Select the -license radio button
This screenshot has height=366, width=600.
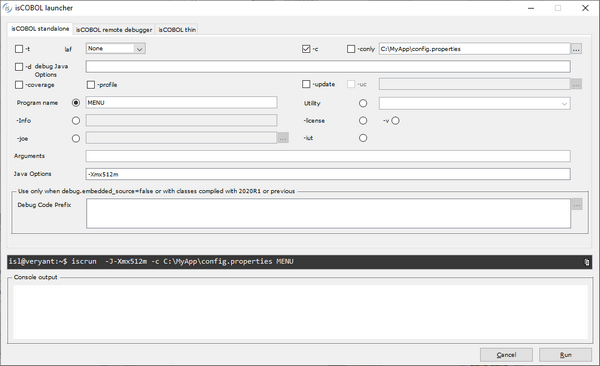[363, 121]
